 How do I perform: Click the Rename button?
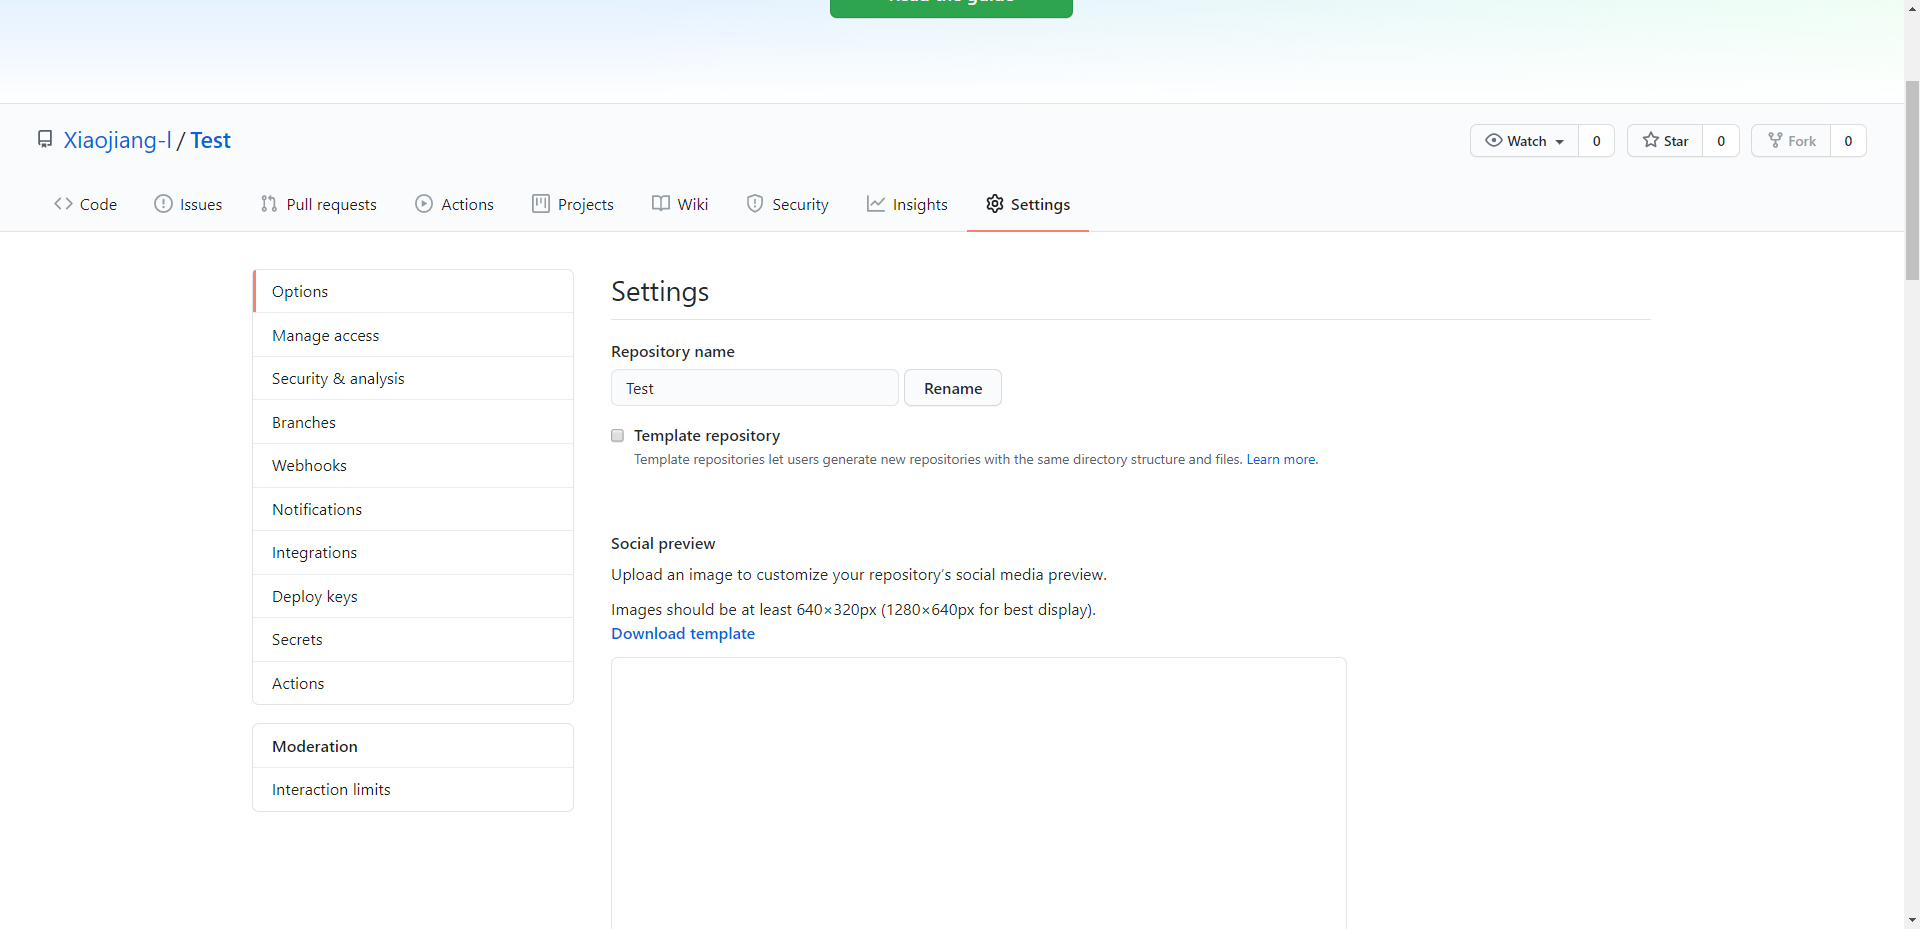point(952,388)
